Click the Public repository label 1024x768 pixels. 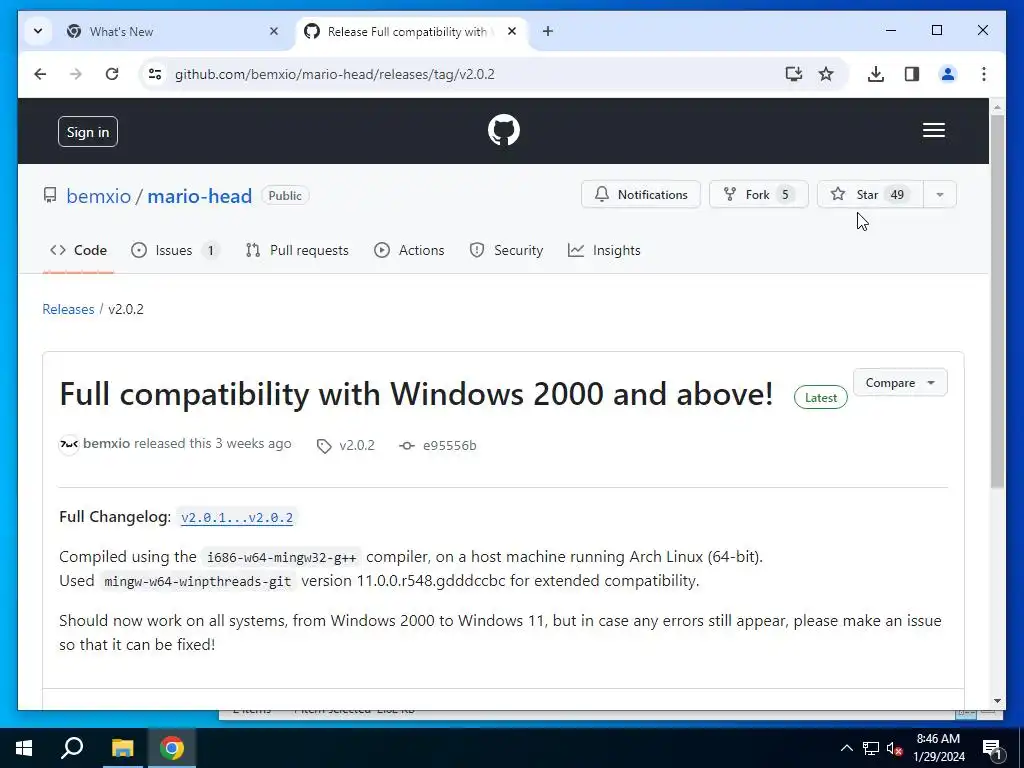click(x=285, y=195)
